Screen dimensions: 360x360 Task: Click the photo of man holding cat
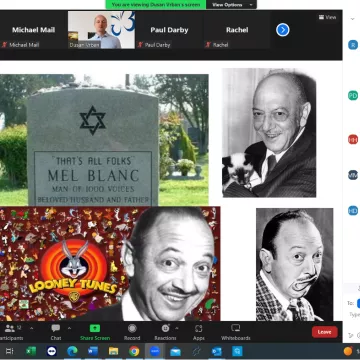(269, 133)
